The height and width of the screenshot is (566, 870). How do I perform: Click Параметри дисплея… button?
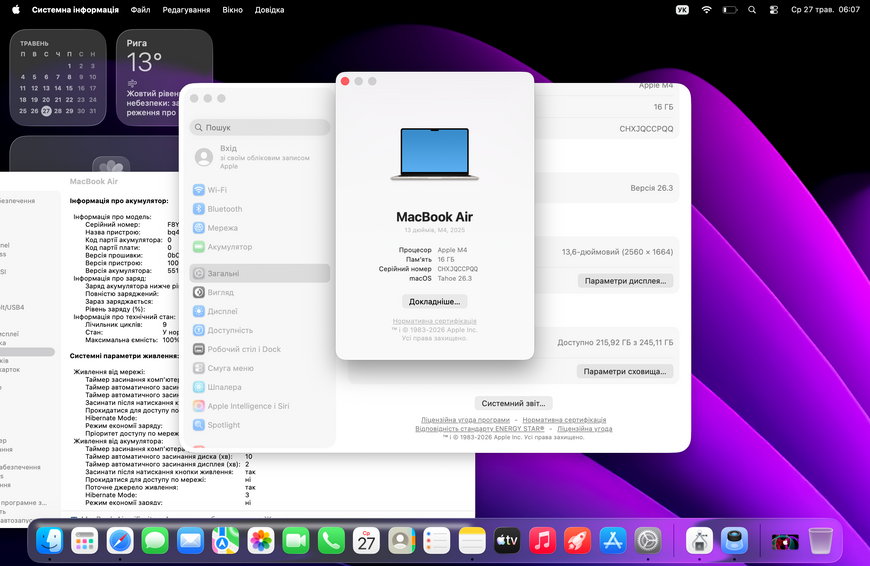click(625, 281)
